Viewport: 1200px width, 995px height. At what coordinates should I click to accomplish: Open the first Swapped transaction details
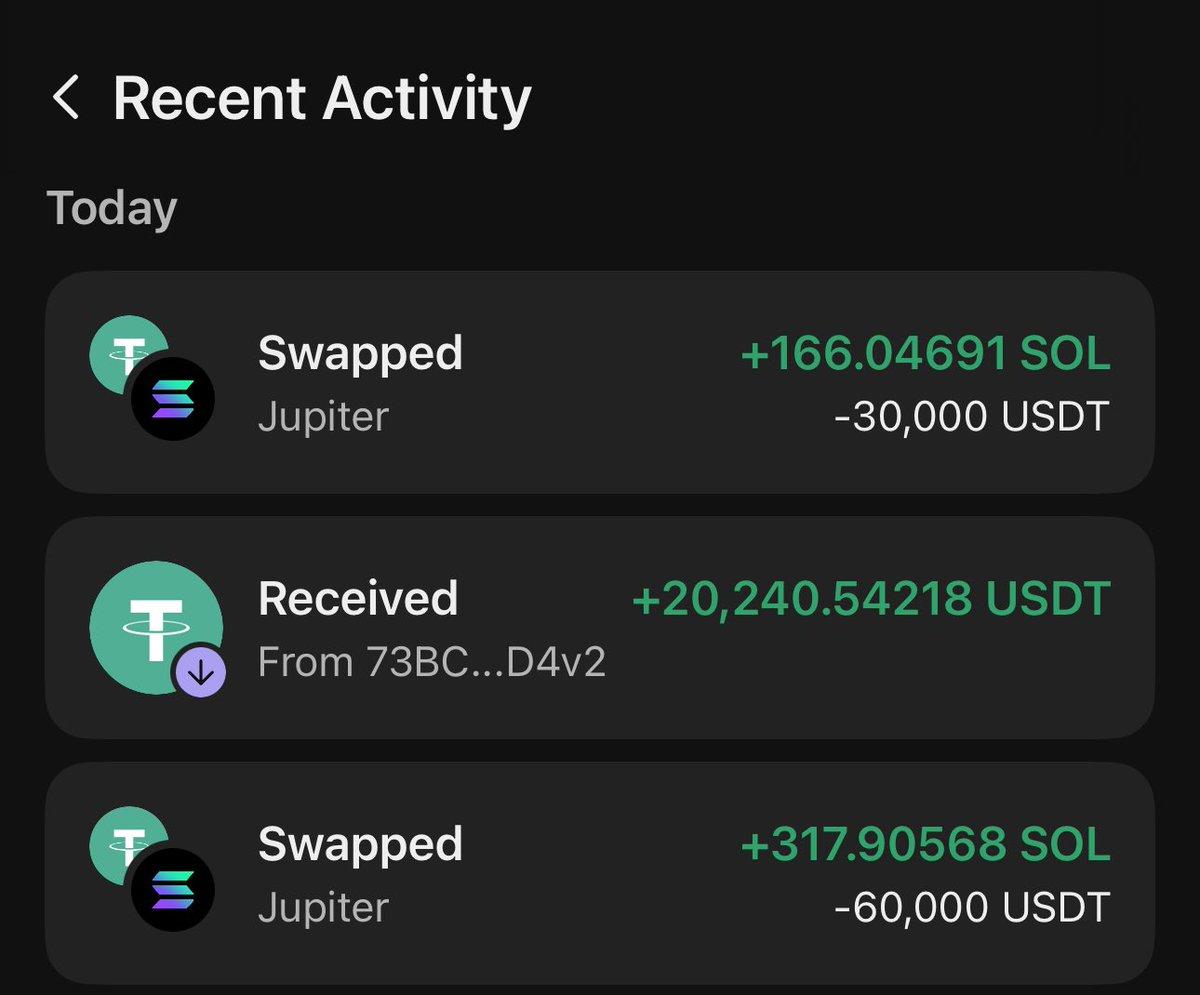click(600, 383)
